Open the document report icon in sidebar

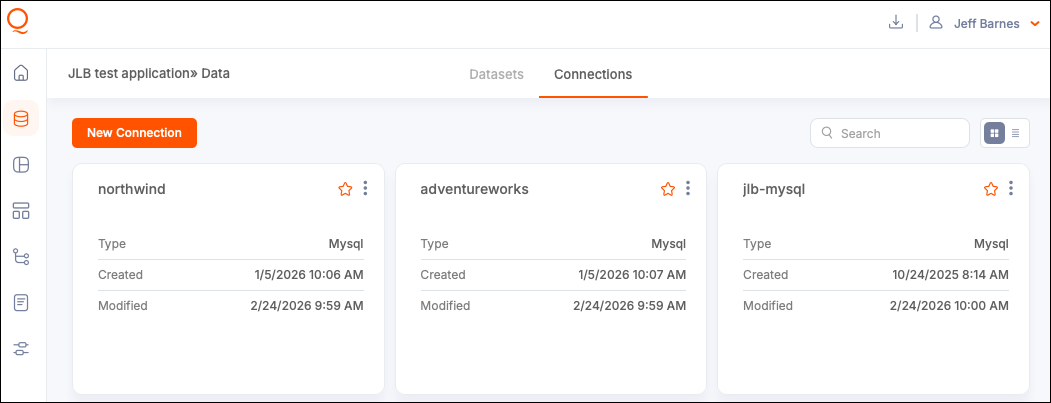21,302
